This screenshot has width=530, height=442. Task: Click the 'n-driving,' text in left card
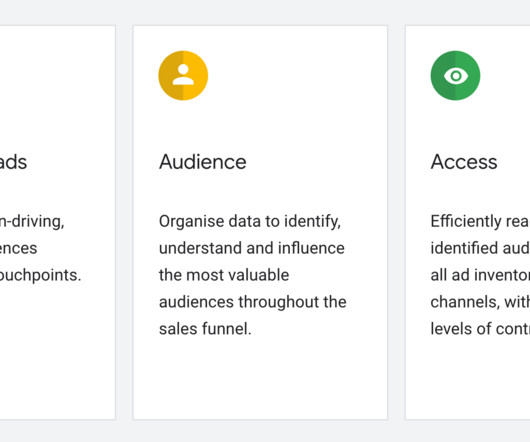(32, 222)
